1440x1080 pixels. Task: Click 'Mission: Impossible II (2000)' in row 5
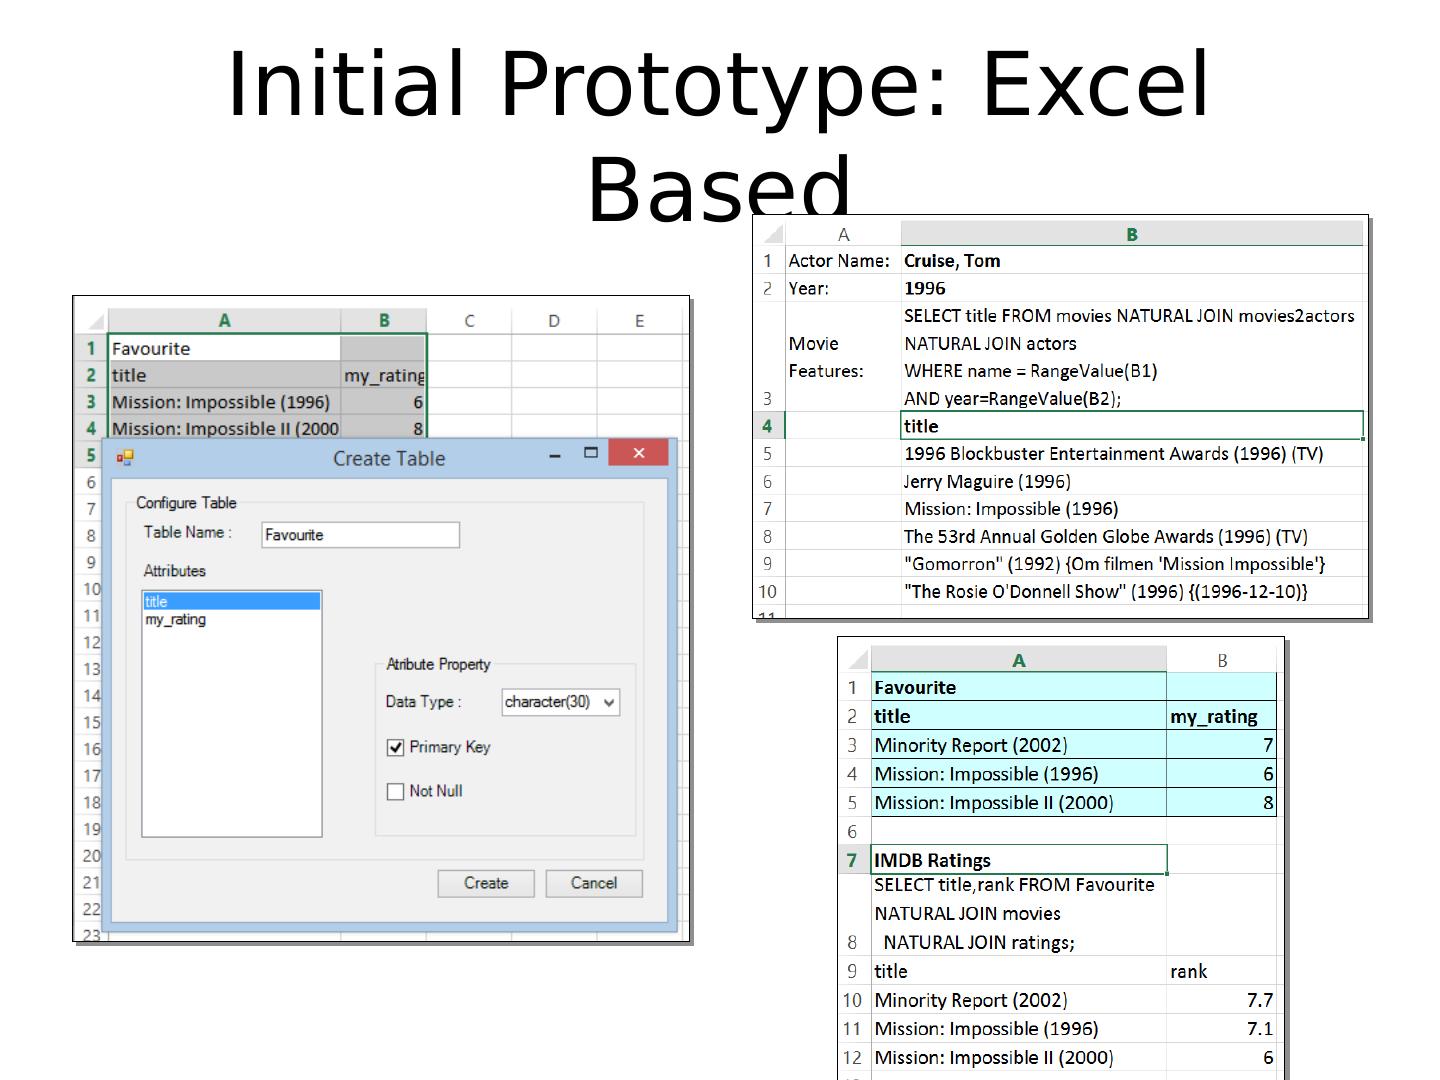click(x=1019, y=803)
